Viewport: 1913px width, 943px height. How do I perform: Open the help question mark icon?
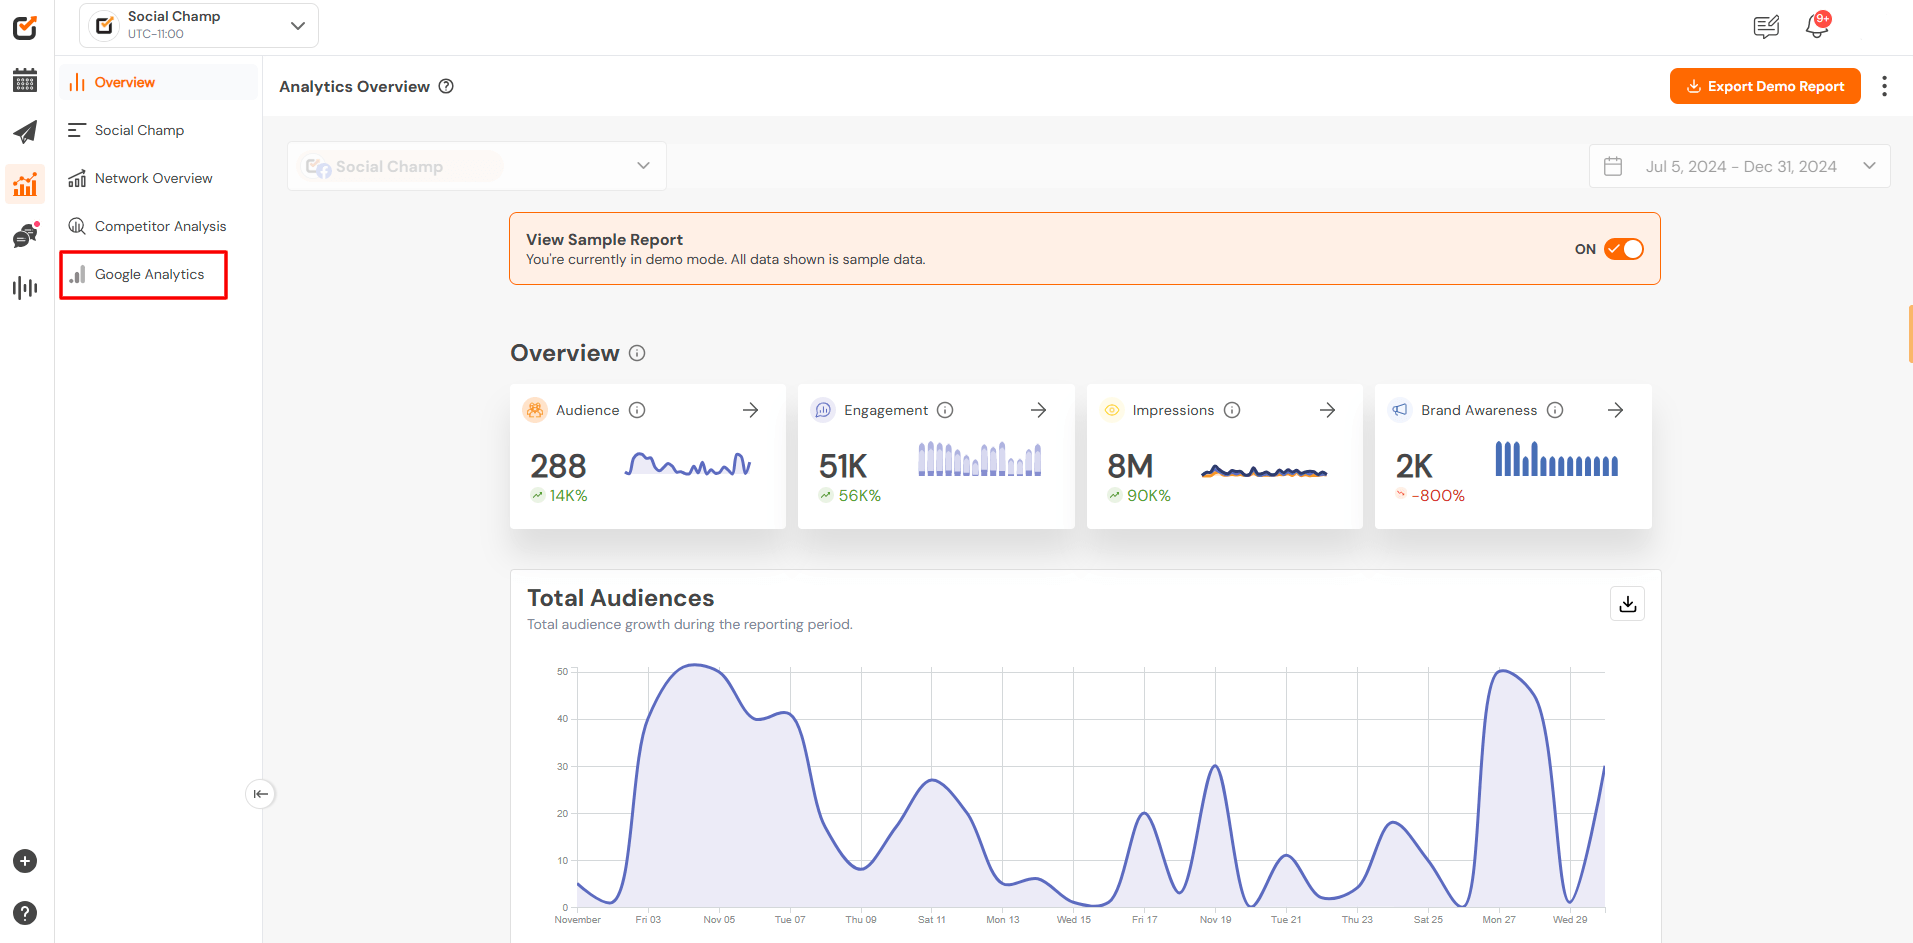point(25,913)
